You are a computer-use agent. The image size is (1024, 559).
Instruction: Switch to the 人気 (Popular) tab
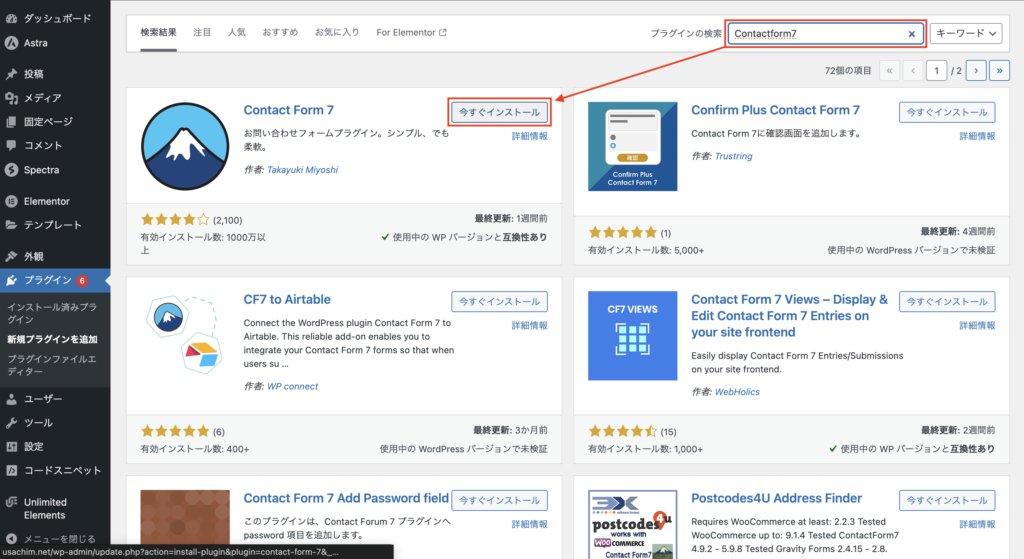[x=236, y=32]
